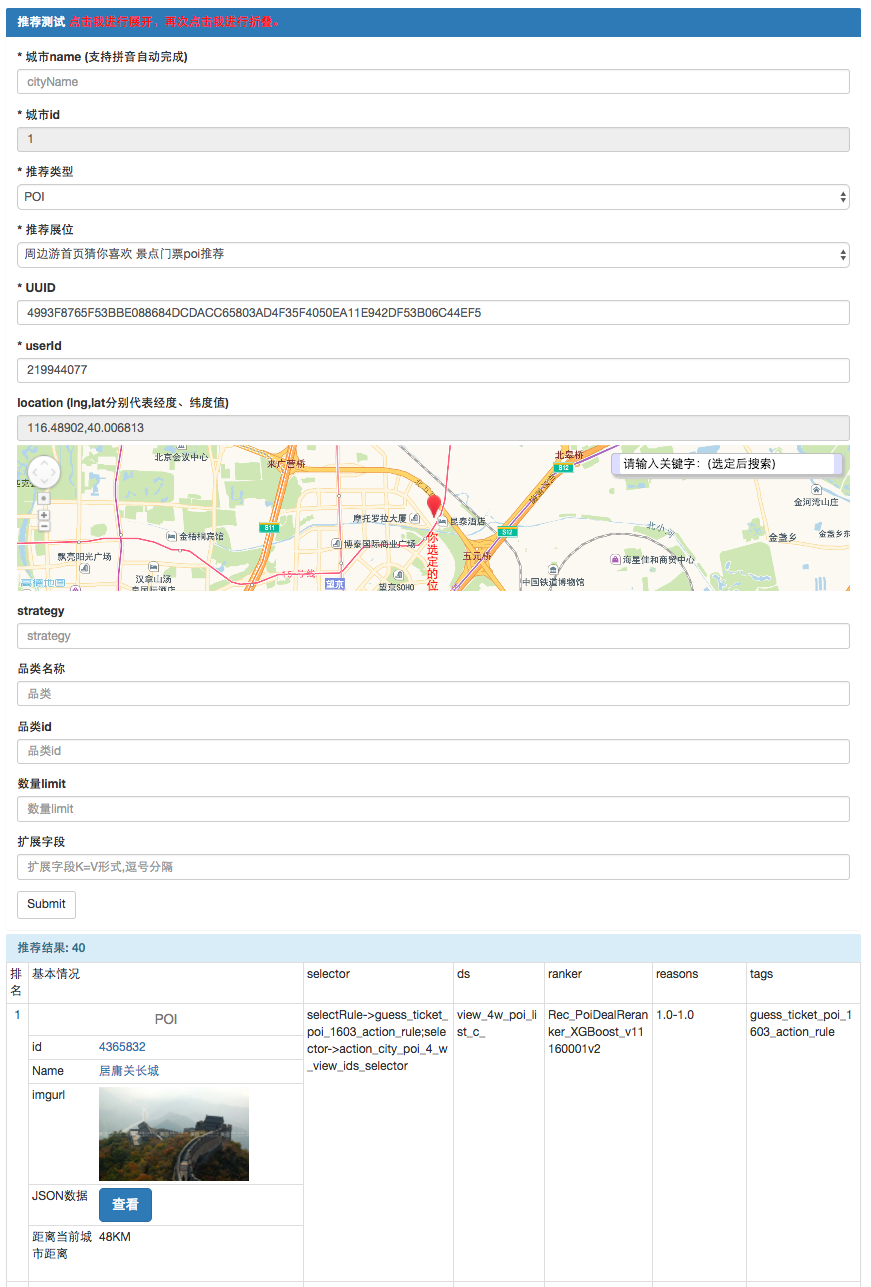
Task: Click the UUID input field
Action: coord(433,313)
